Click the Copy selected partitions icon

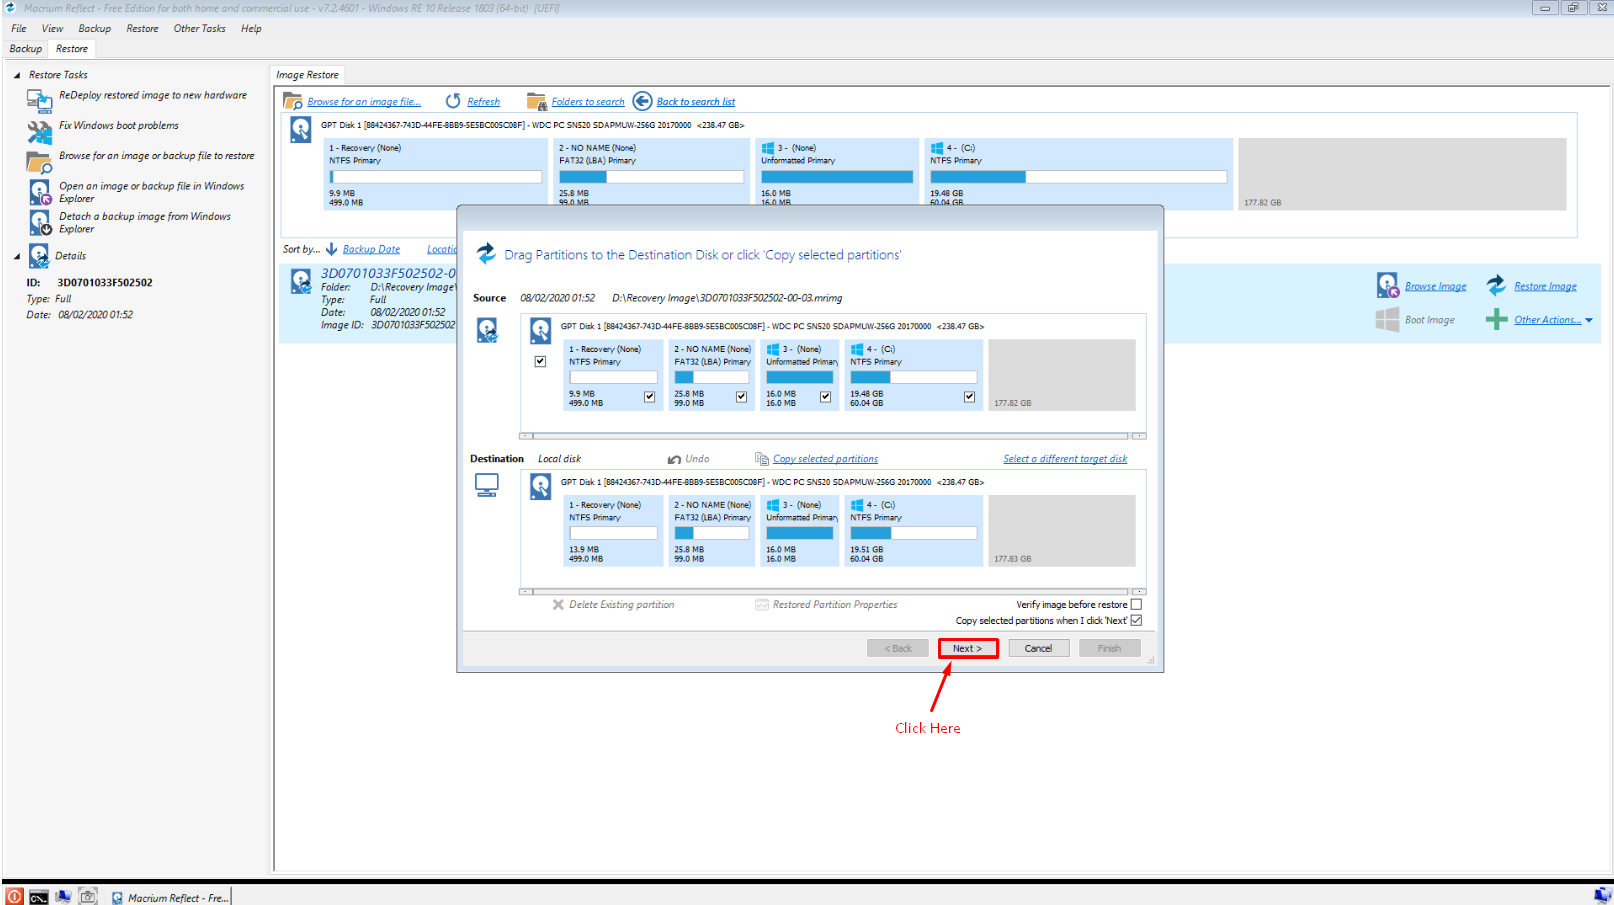coord(762,459)
